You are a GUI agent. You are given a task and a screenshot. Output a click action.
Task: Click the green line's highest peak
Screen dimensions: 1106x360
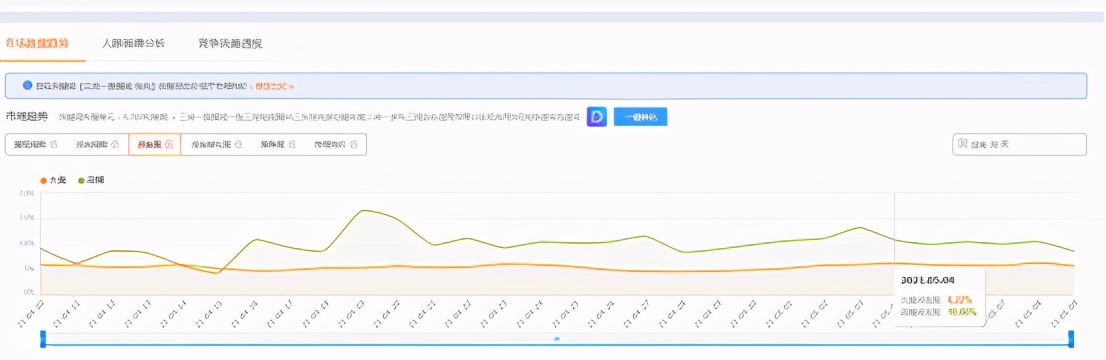[x=363, y=210]
